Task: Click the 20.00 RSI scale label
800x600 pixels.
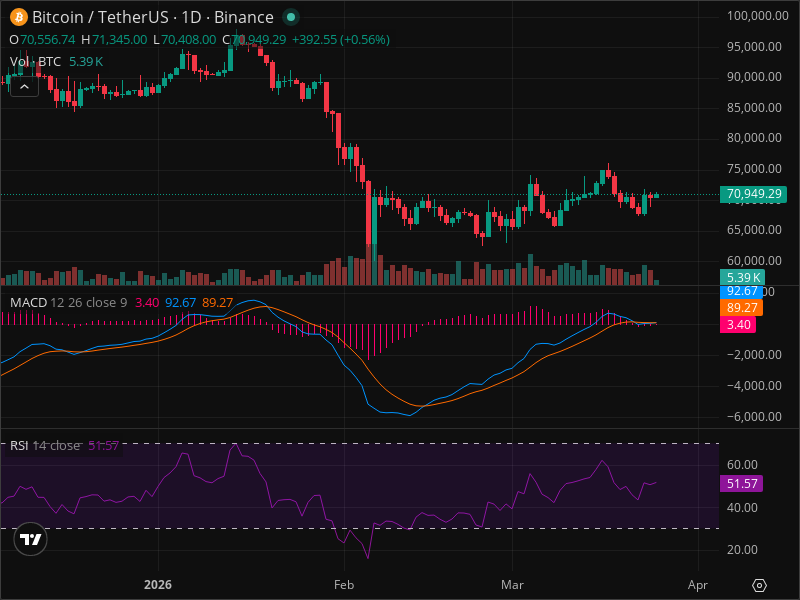Action: [x=742, y=550]
